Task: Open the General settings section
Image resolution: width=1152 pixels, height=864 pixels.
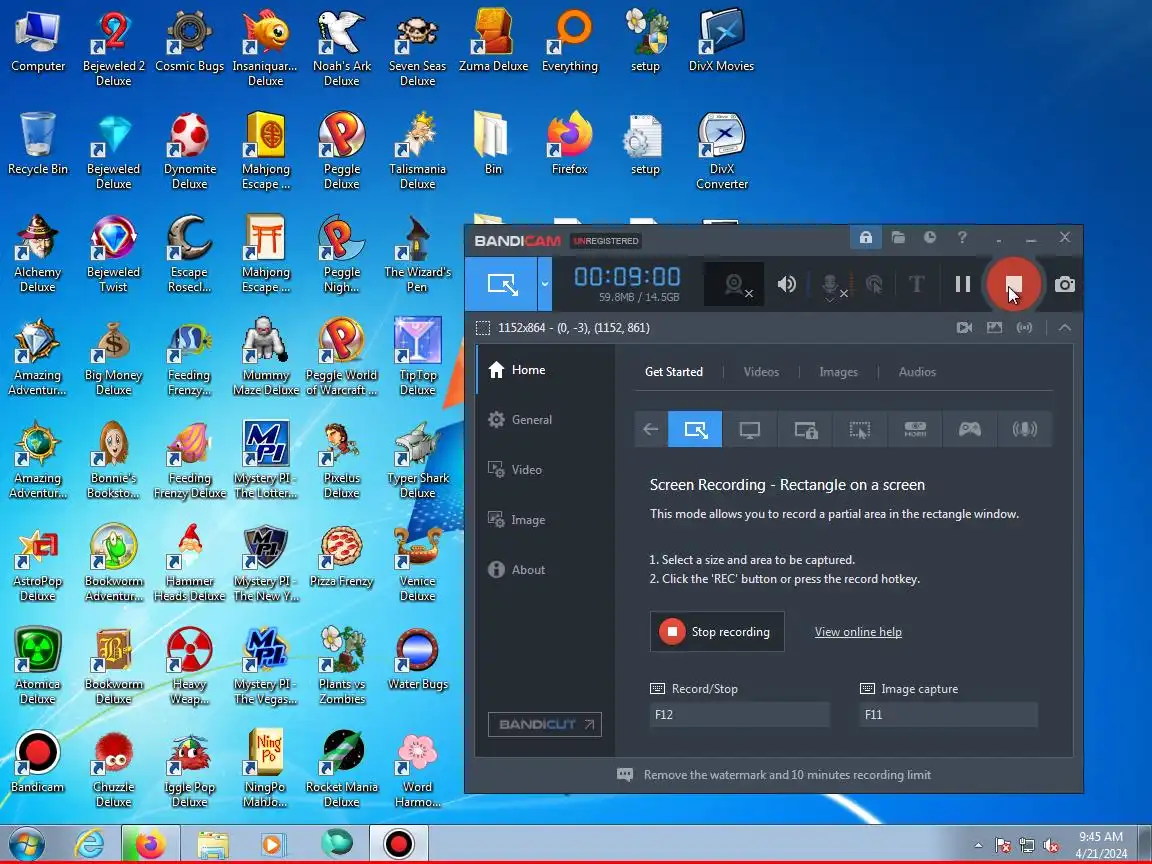Action: tap(545, 420)
